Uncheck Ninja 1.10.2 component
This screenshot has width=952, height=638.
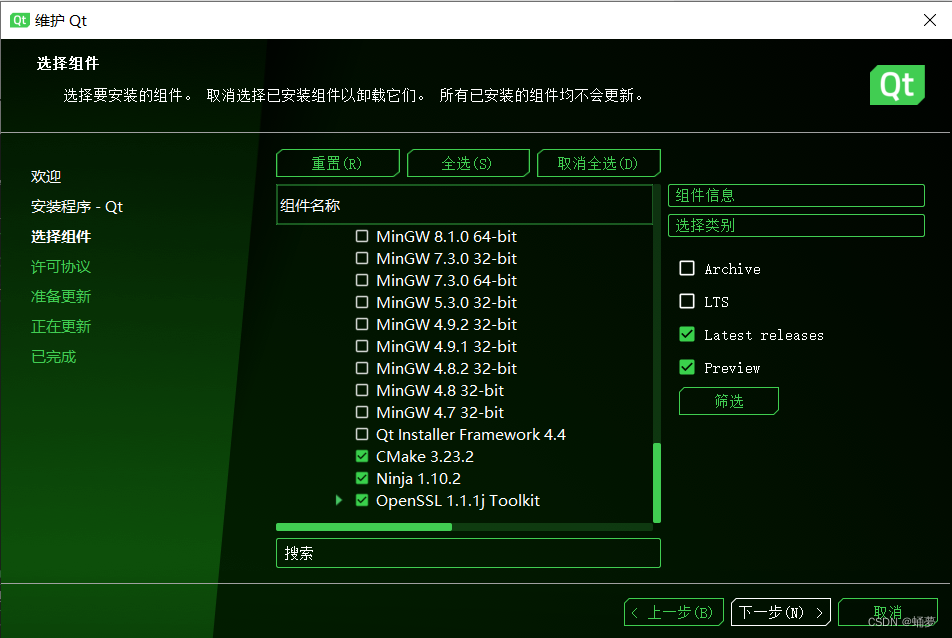(362, 478)
